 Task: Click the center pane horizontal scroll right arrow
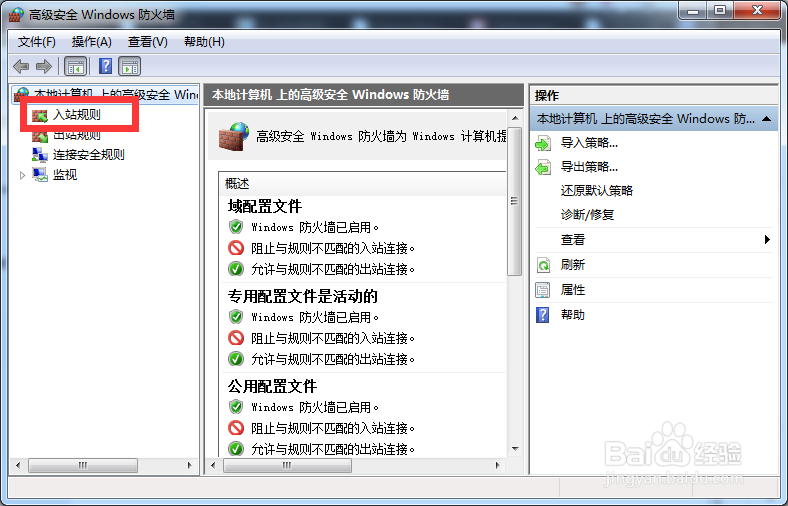point(498,465)
